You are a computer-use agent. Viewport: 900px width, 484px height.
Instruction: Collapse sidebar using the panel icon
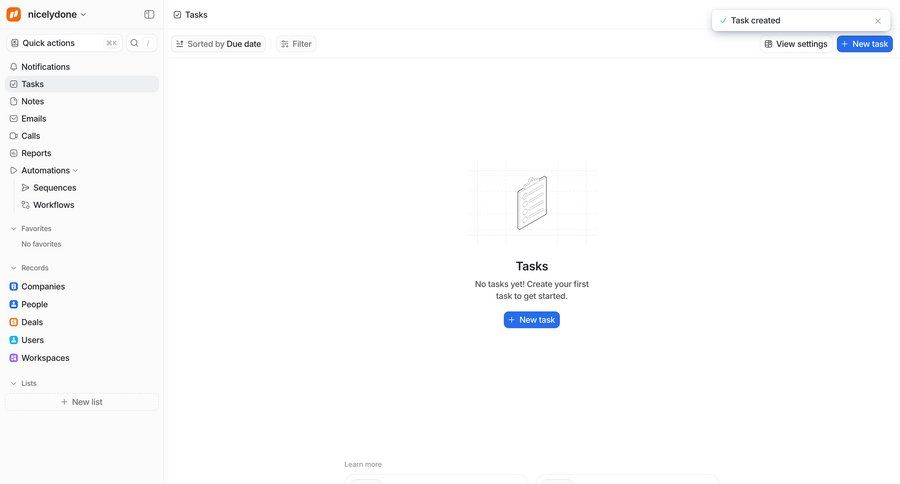click(149, 14)
